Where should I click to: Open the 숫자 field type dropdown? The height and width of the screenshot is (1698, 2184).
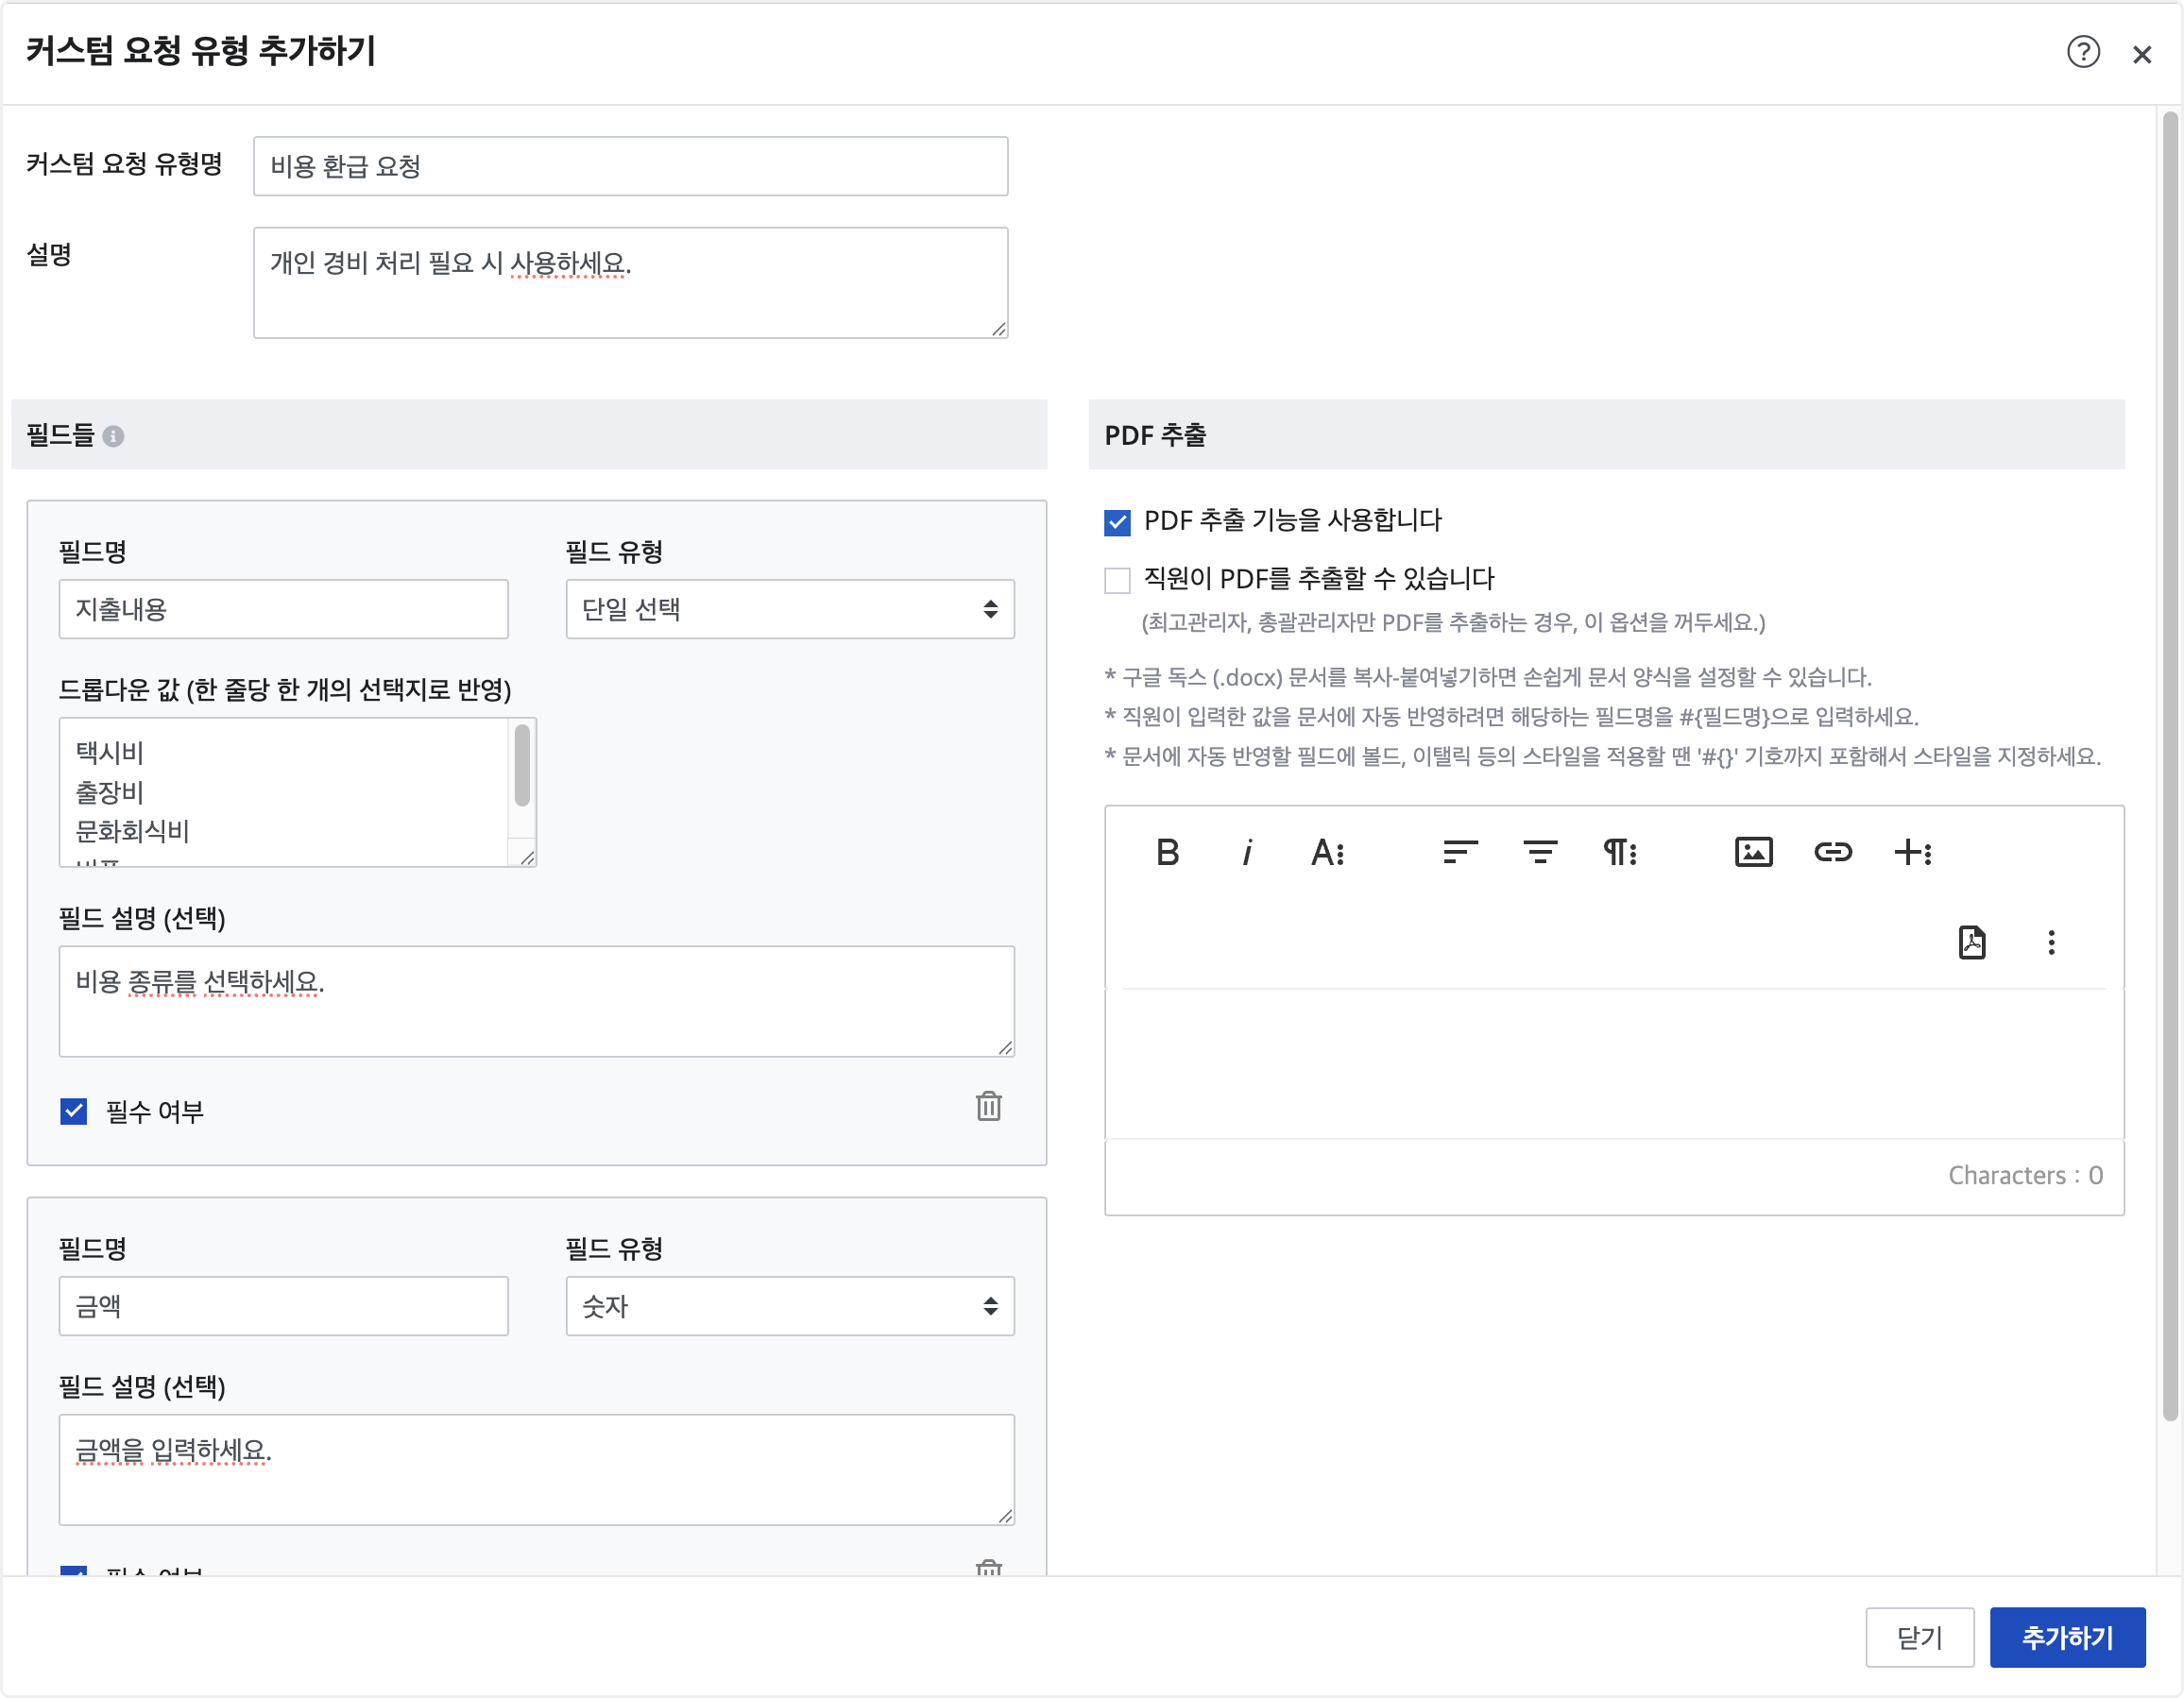tap(789, 1306)
